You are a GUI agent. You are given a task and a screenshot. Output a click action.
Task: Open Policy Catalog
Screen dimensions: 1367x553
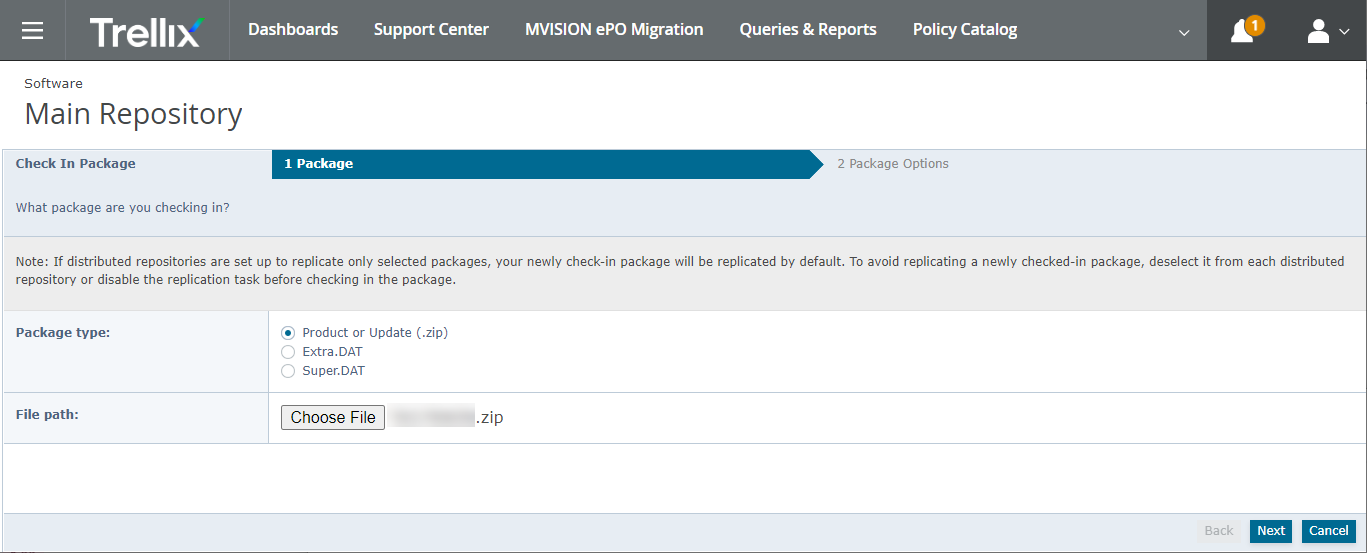pyautogui.click(x=965, y=30)
